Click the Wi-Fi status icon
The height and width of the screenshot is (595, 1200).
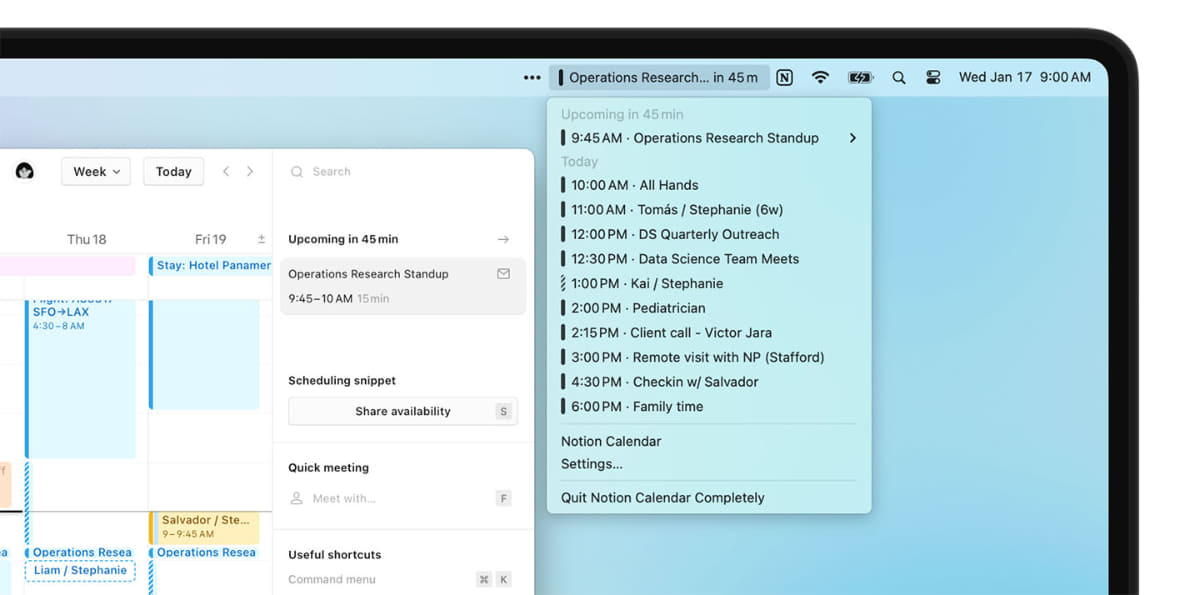820,77
